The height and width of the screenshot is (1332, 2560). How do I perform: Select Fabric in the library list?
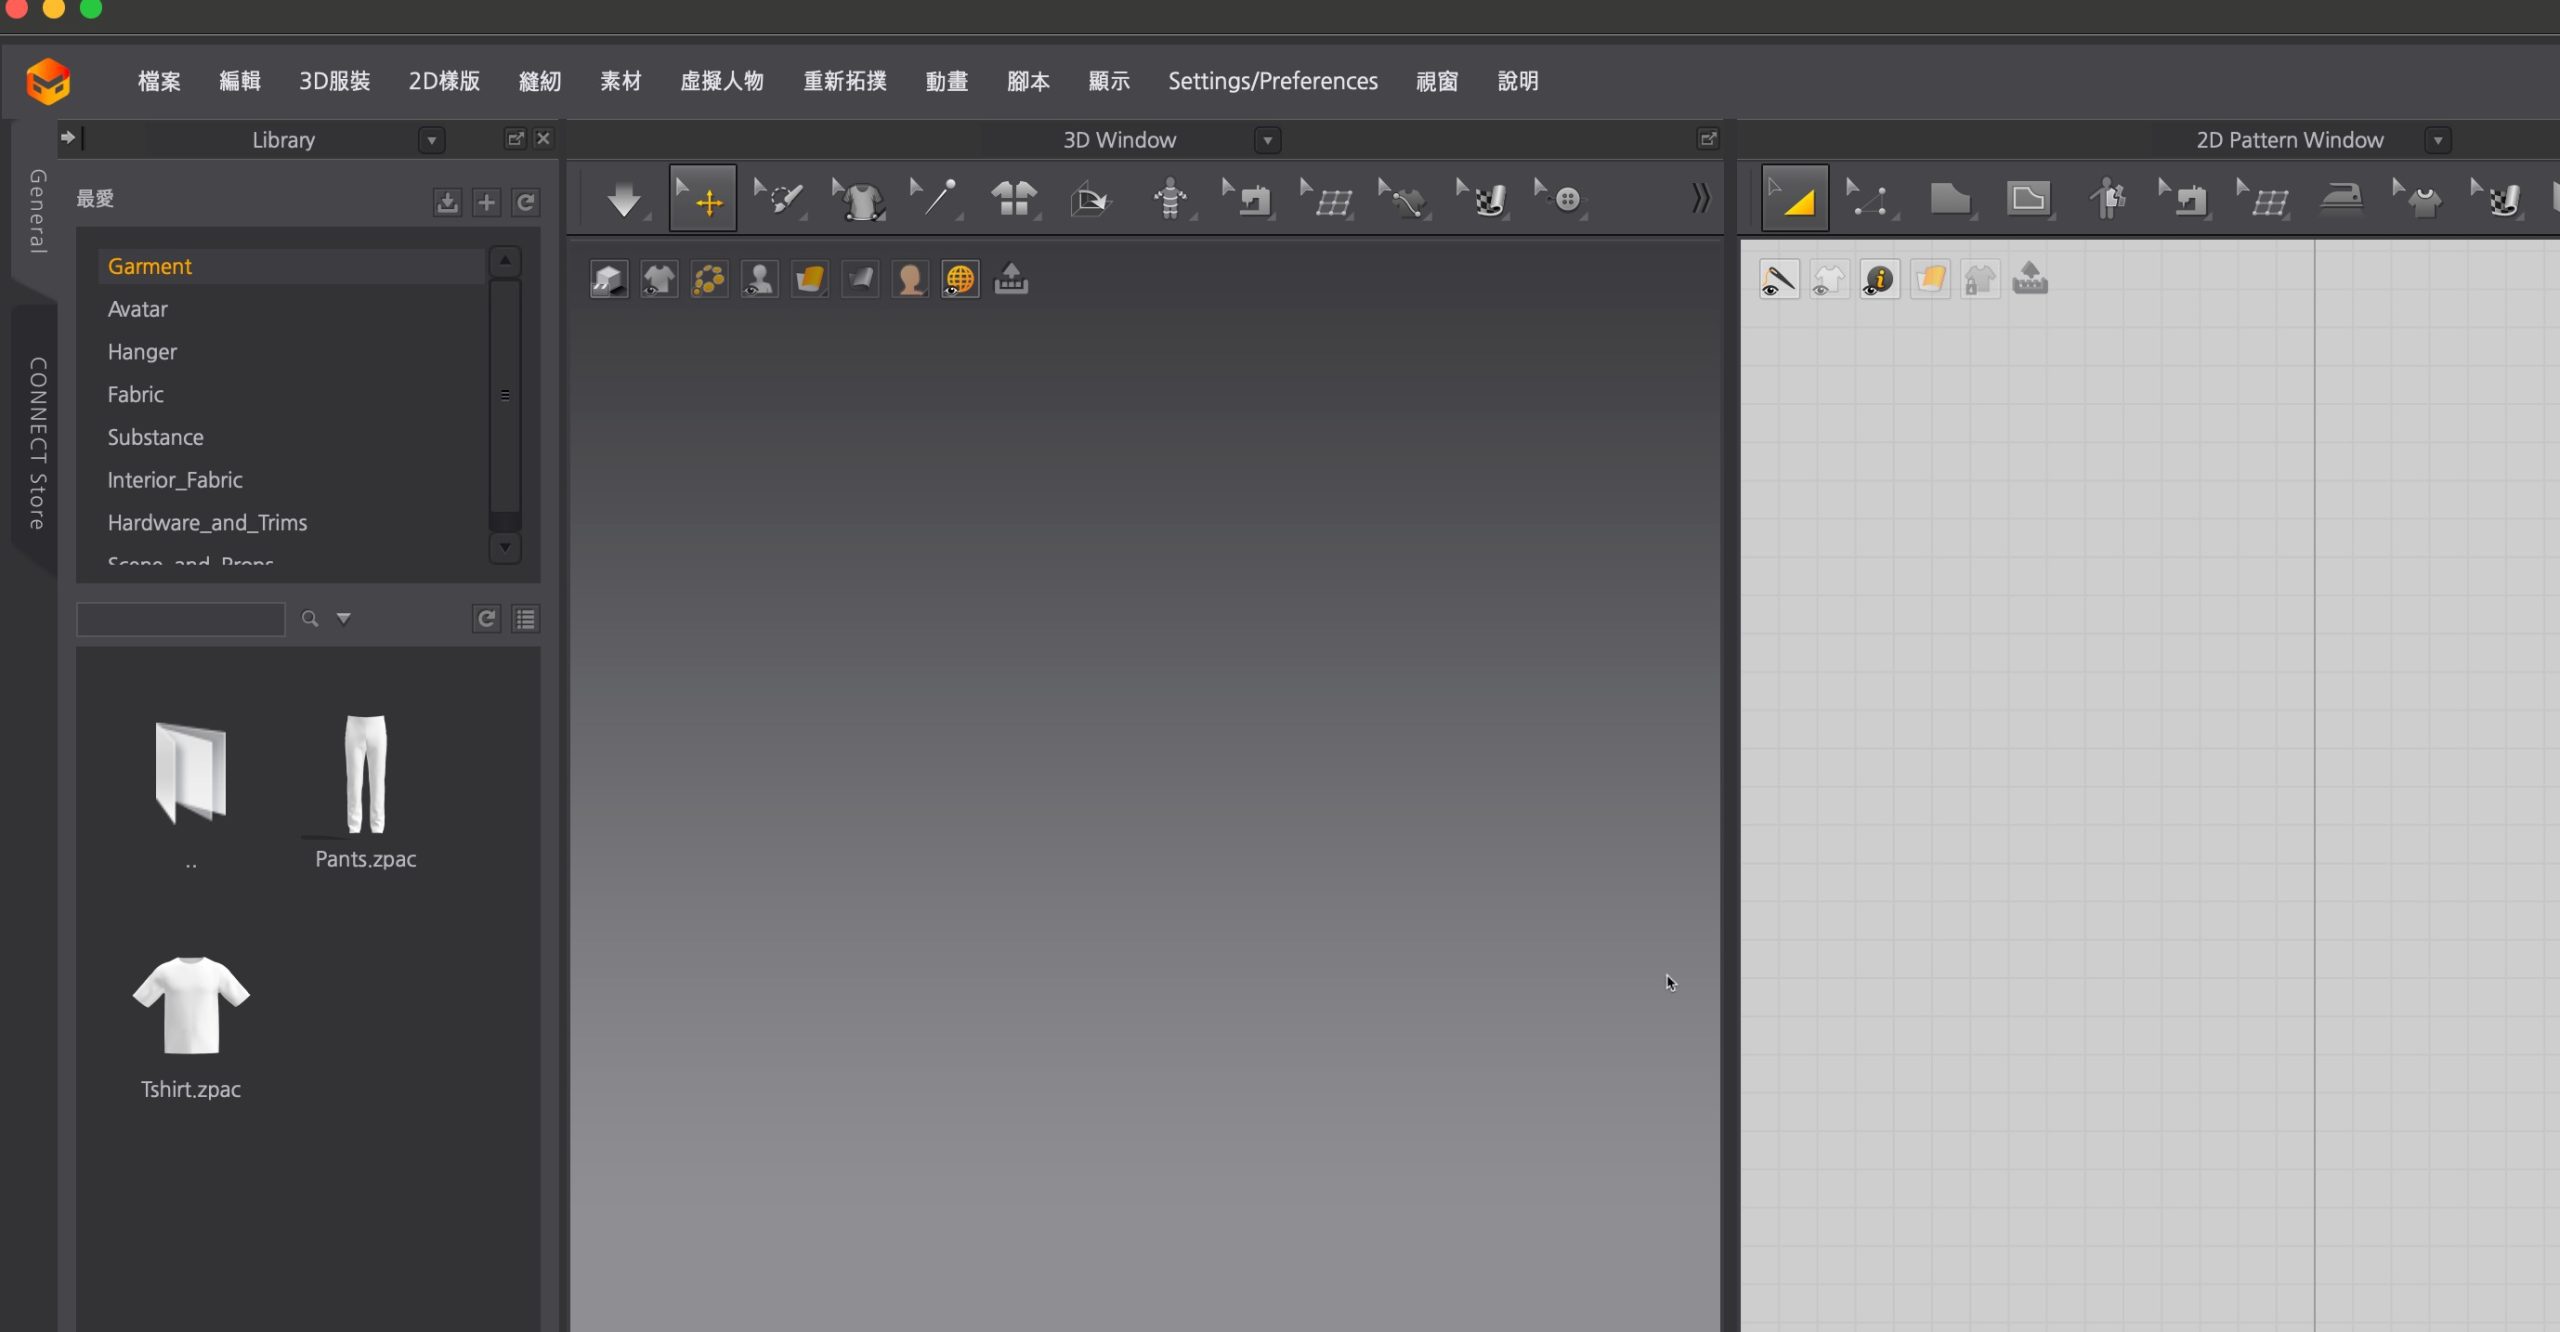pos(135,394)
